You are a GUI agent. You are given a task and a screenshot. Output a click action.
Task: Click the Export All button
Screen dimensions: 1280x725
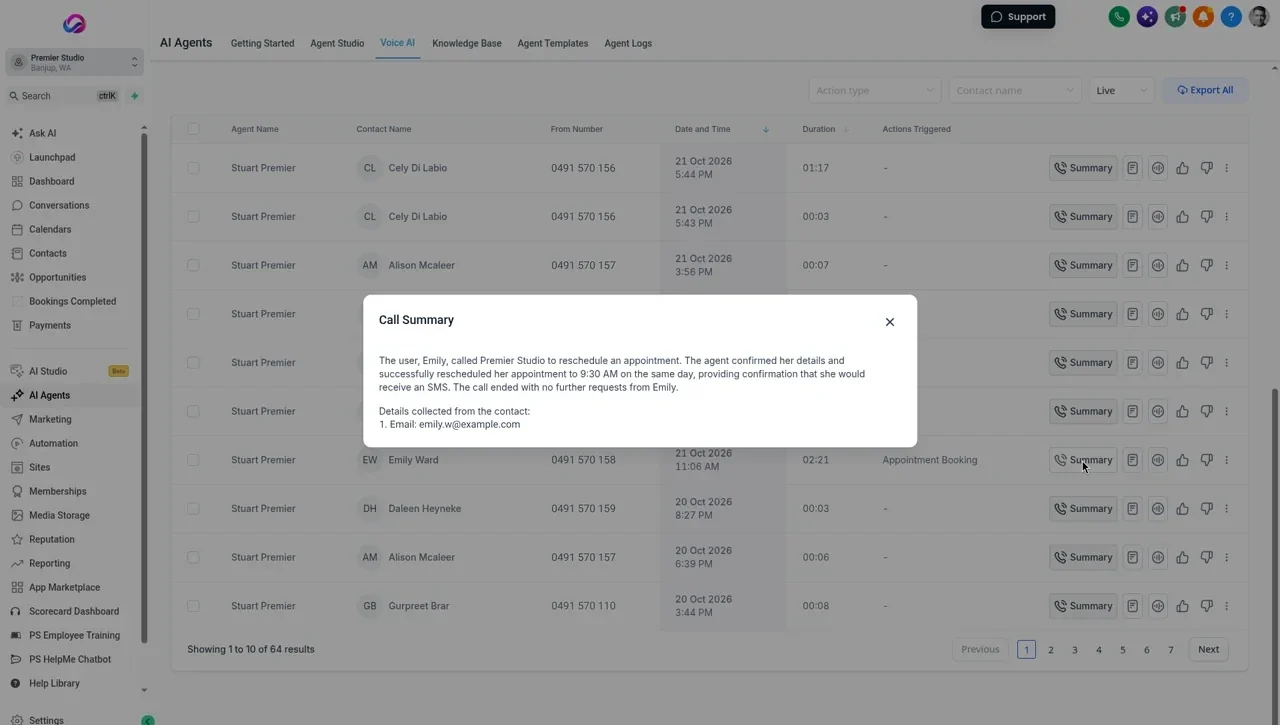coord(1205,90)
